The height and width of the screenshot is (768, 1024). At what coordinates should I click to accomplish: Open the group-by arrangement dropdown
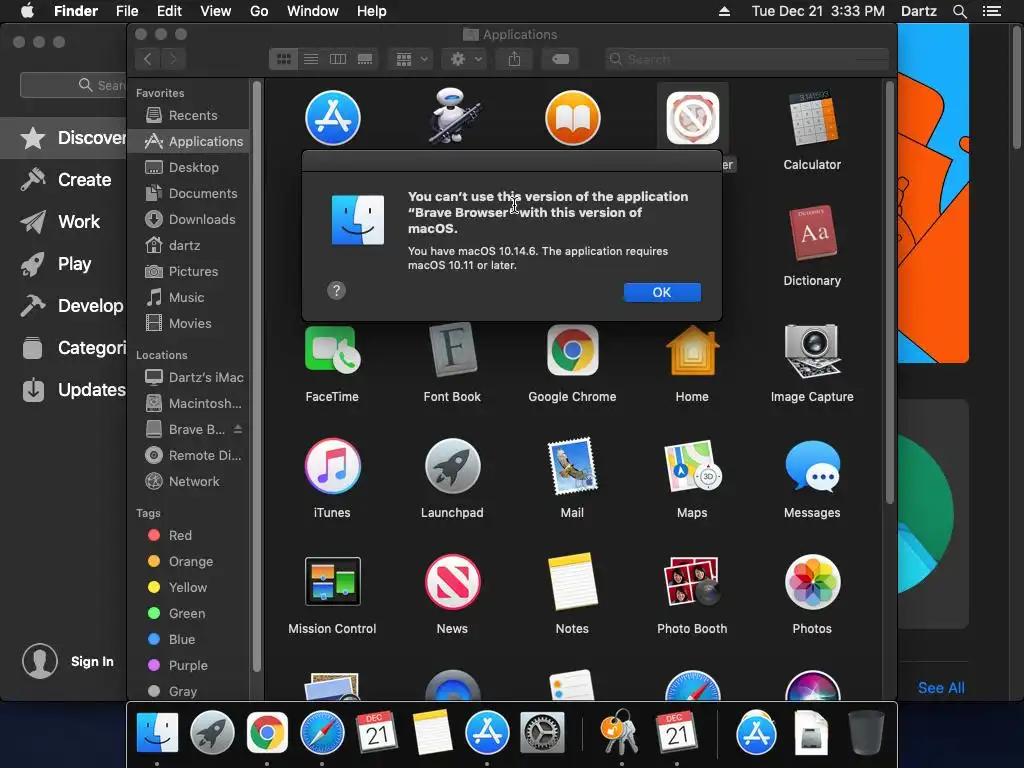(x=410, y=59)
